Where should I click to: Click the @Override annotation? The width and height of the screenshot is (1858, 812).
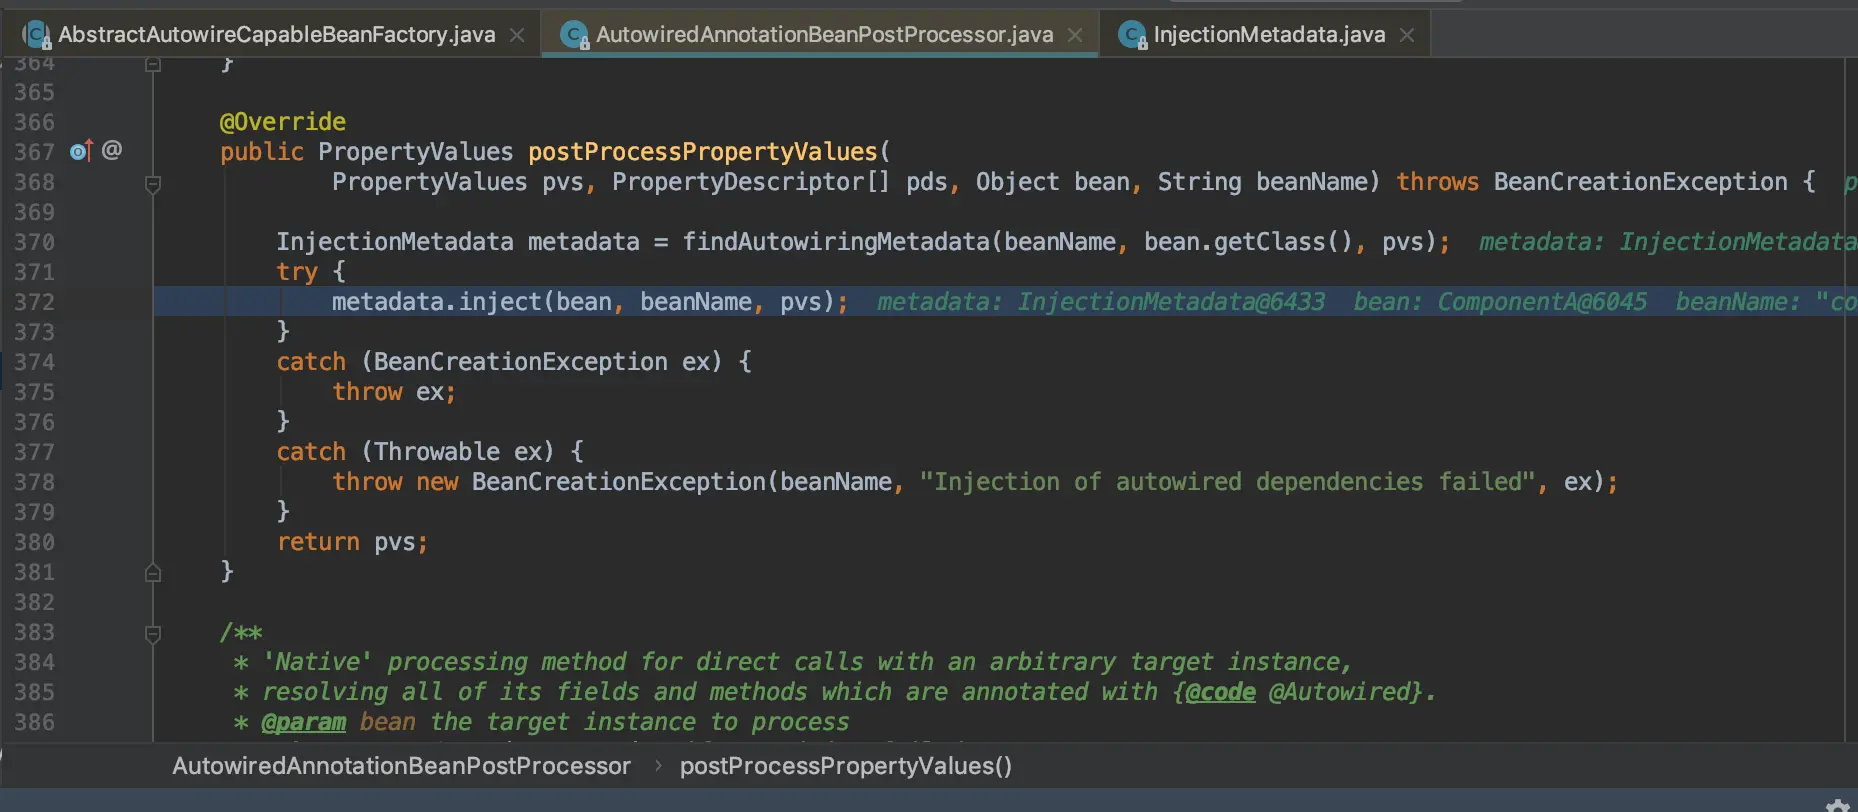point(283,122)
